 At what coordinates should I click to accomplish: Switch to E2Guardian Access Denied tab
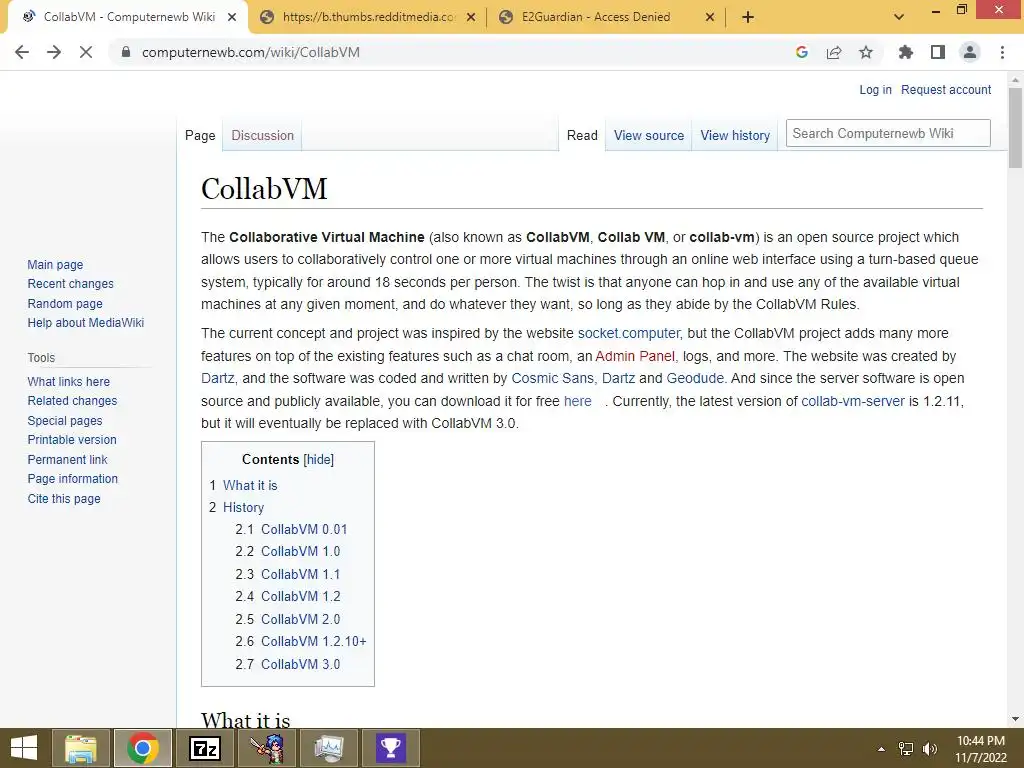pyautogui.click(x=606, y=17)
